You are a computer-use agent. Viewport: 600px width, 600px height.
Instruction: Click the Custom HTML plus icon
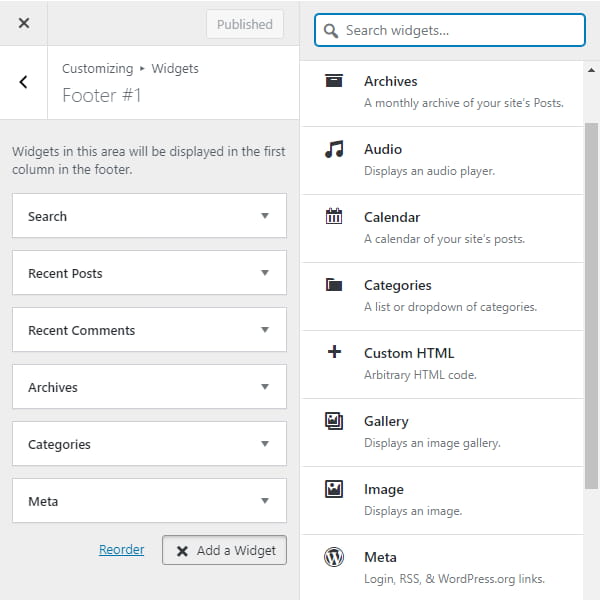[334, 352]
